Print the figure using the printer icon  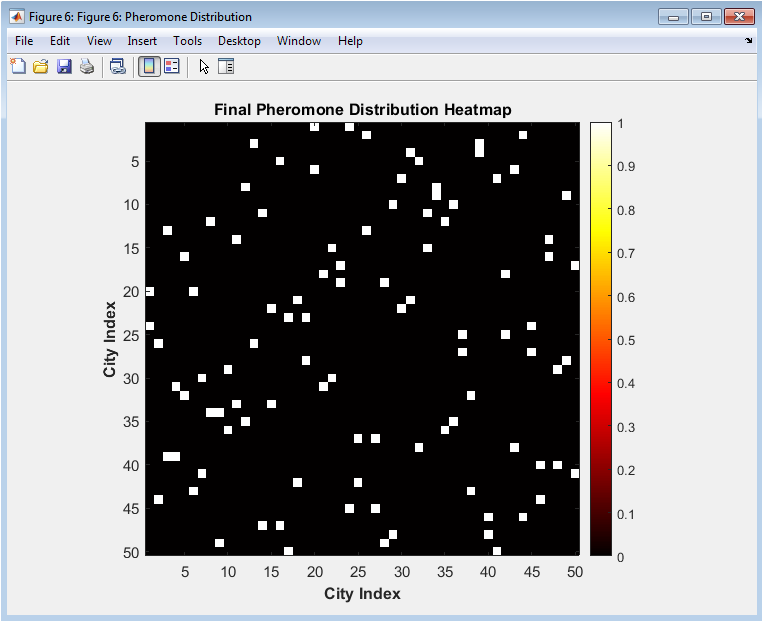tap(87, 67)
